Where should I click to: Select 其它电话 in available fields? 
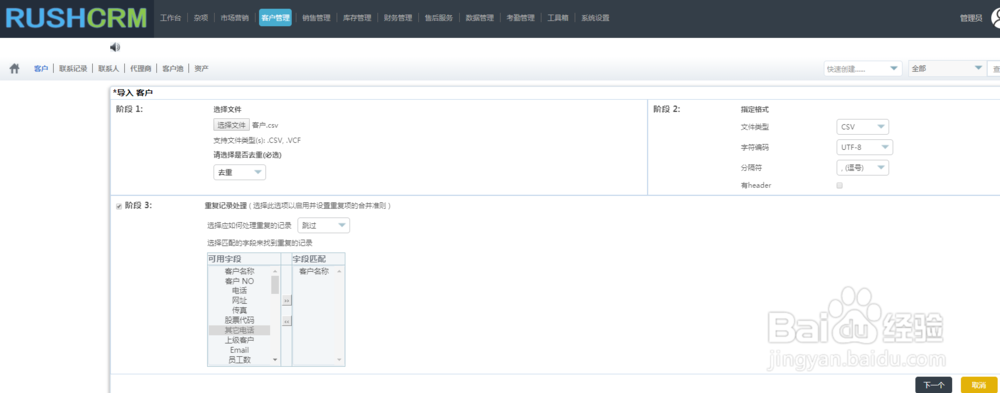pyautogui.click(x=239, y=330)
